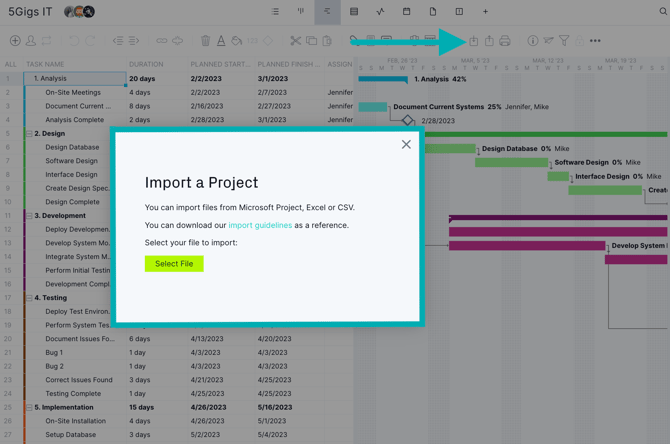The width and height of the screenshot is (670, 444).
Task: Click the 1. Analysis 42% progress bar
Action: pos(383,79)
